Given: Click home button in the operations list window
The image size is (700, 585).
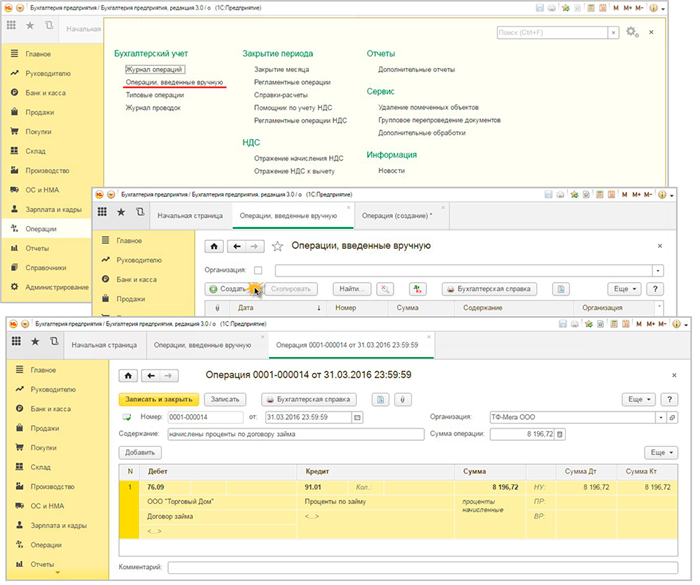Looking at the screenshot, I should pyautogui.click(x=214, y=246).
